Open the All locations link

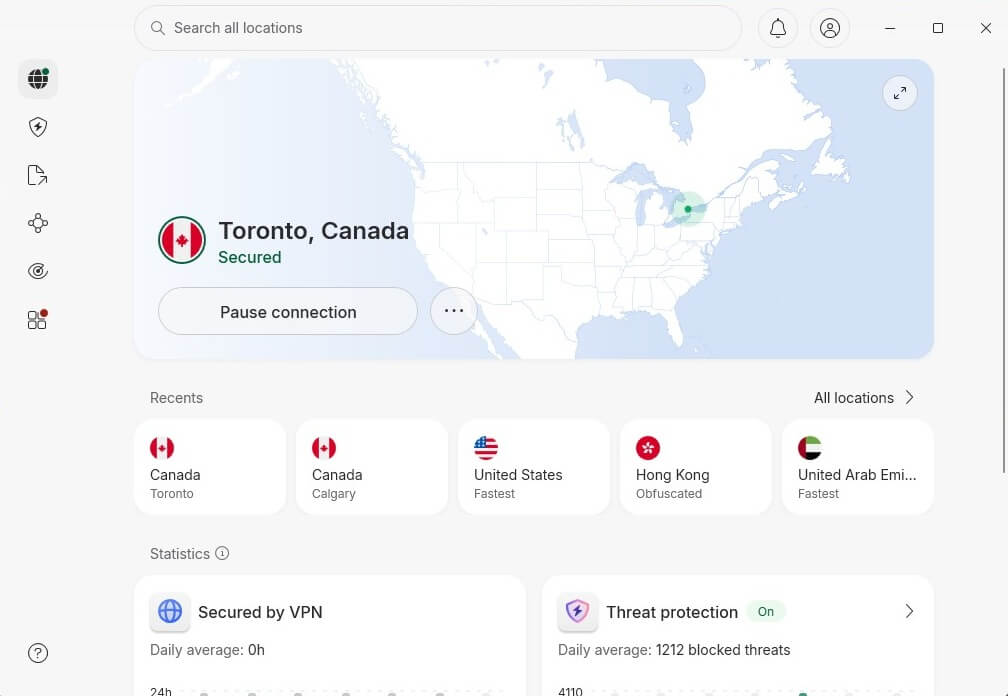click(854, 398)
